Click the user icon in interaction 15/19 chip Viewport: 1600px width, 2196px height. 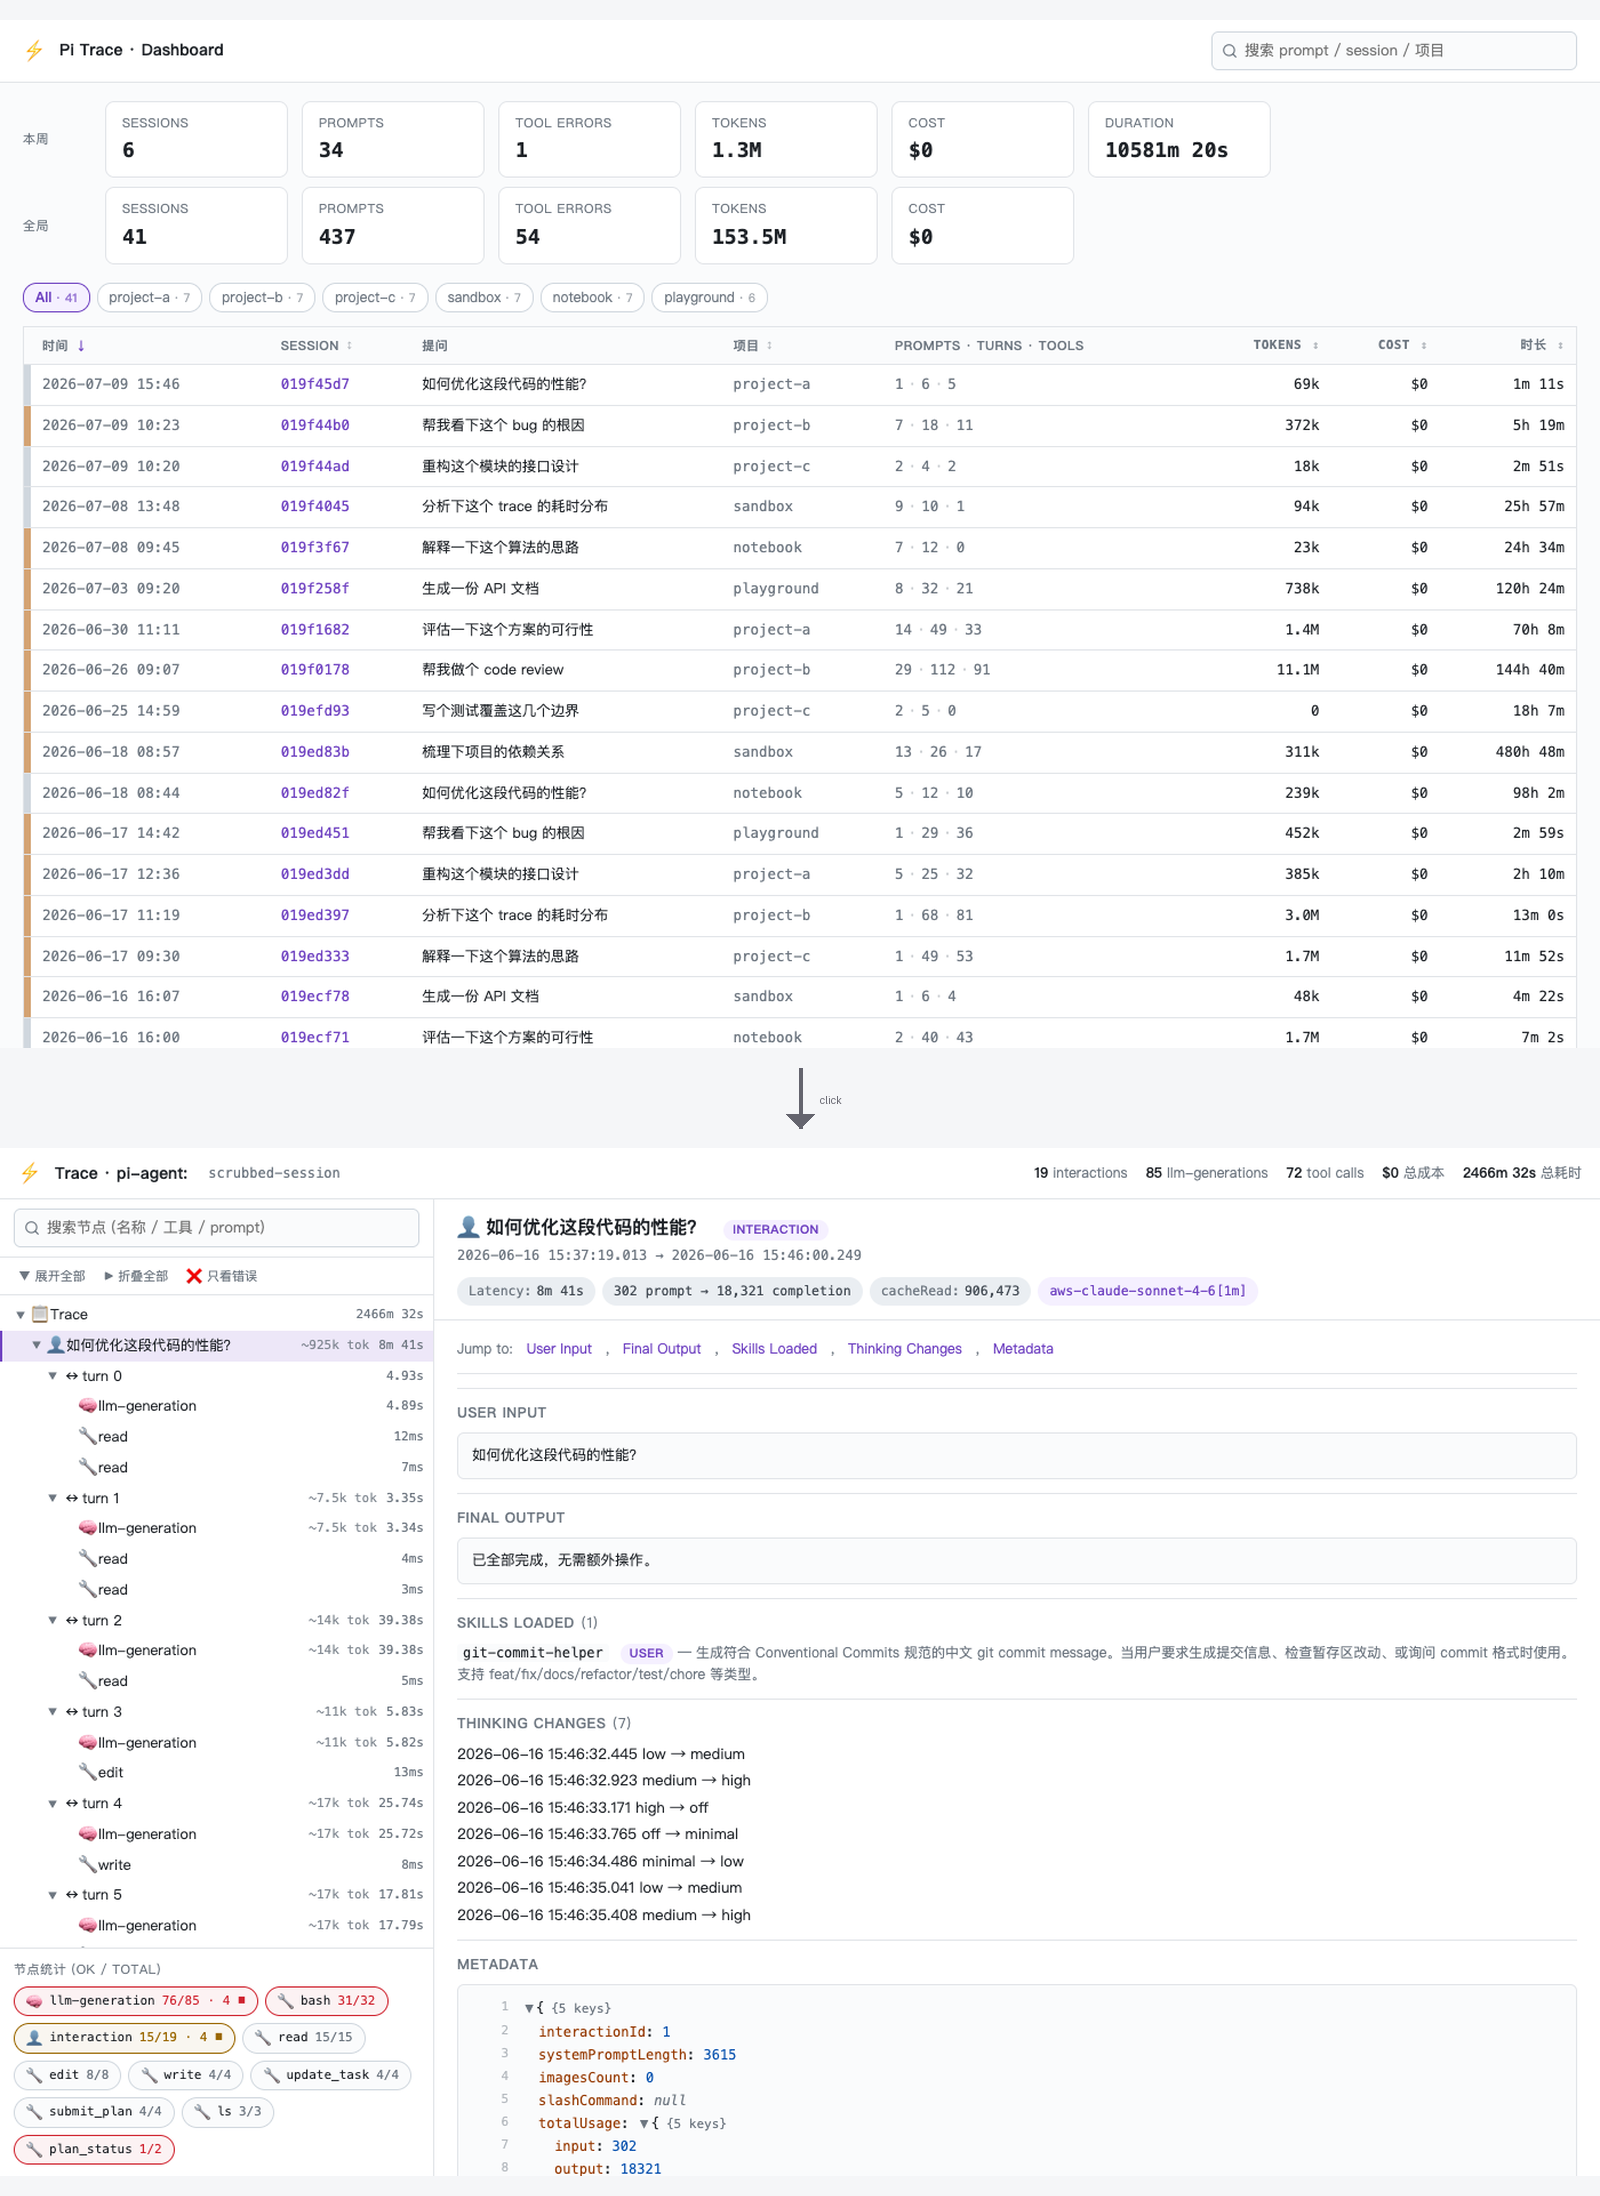[x=35, y=2037]
